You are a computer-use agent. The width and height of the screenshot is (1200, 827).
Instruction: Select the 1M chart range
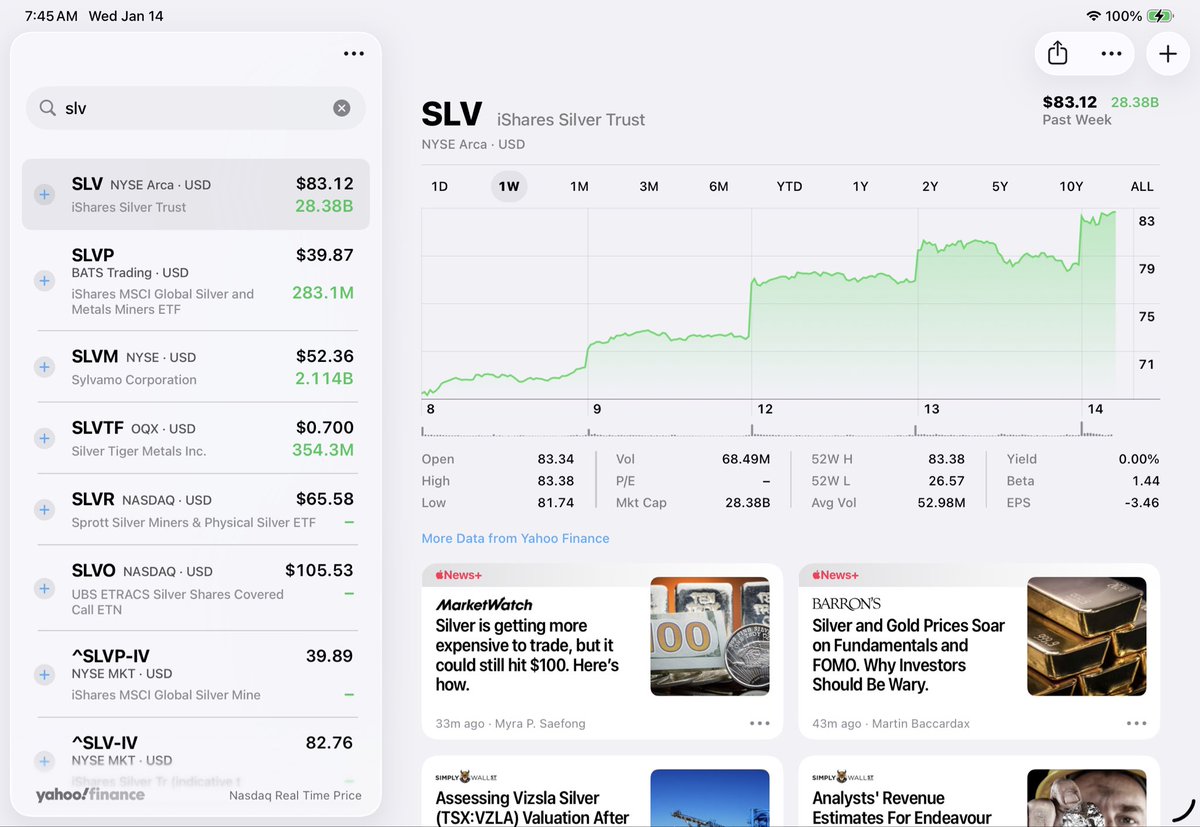579,186
